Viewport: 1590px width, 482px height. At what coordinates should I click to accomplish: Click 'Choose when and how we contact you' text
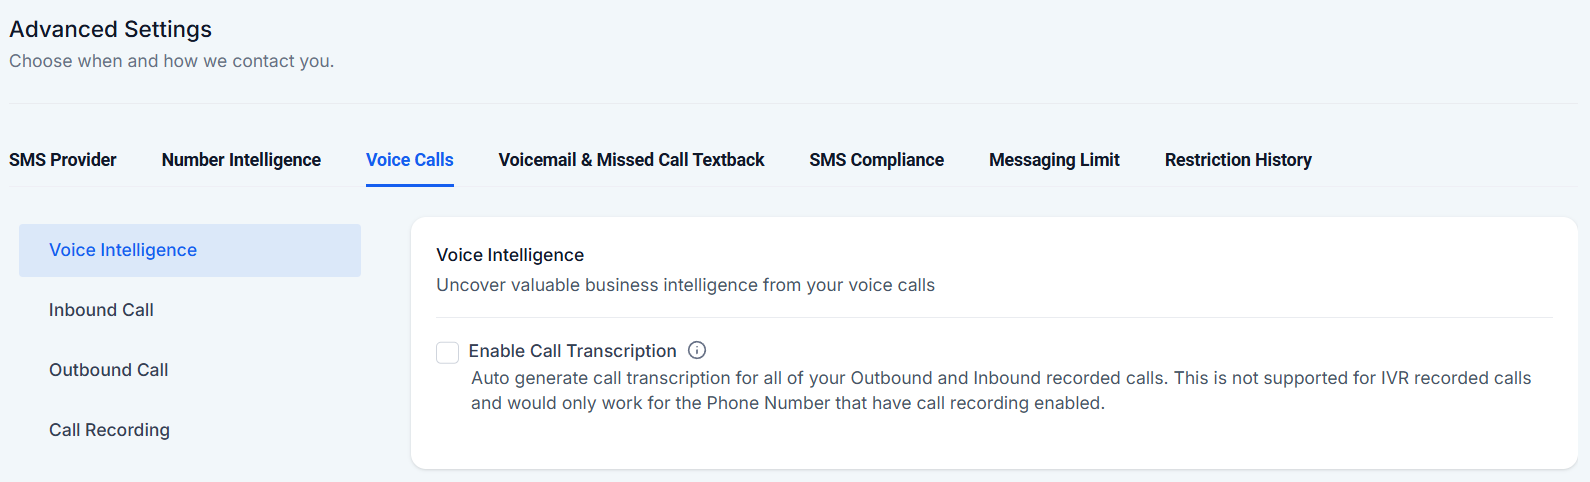click(171, 61)
